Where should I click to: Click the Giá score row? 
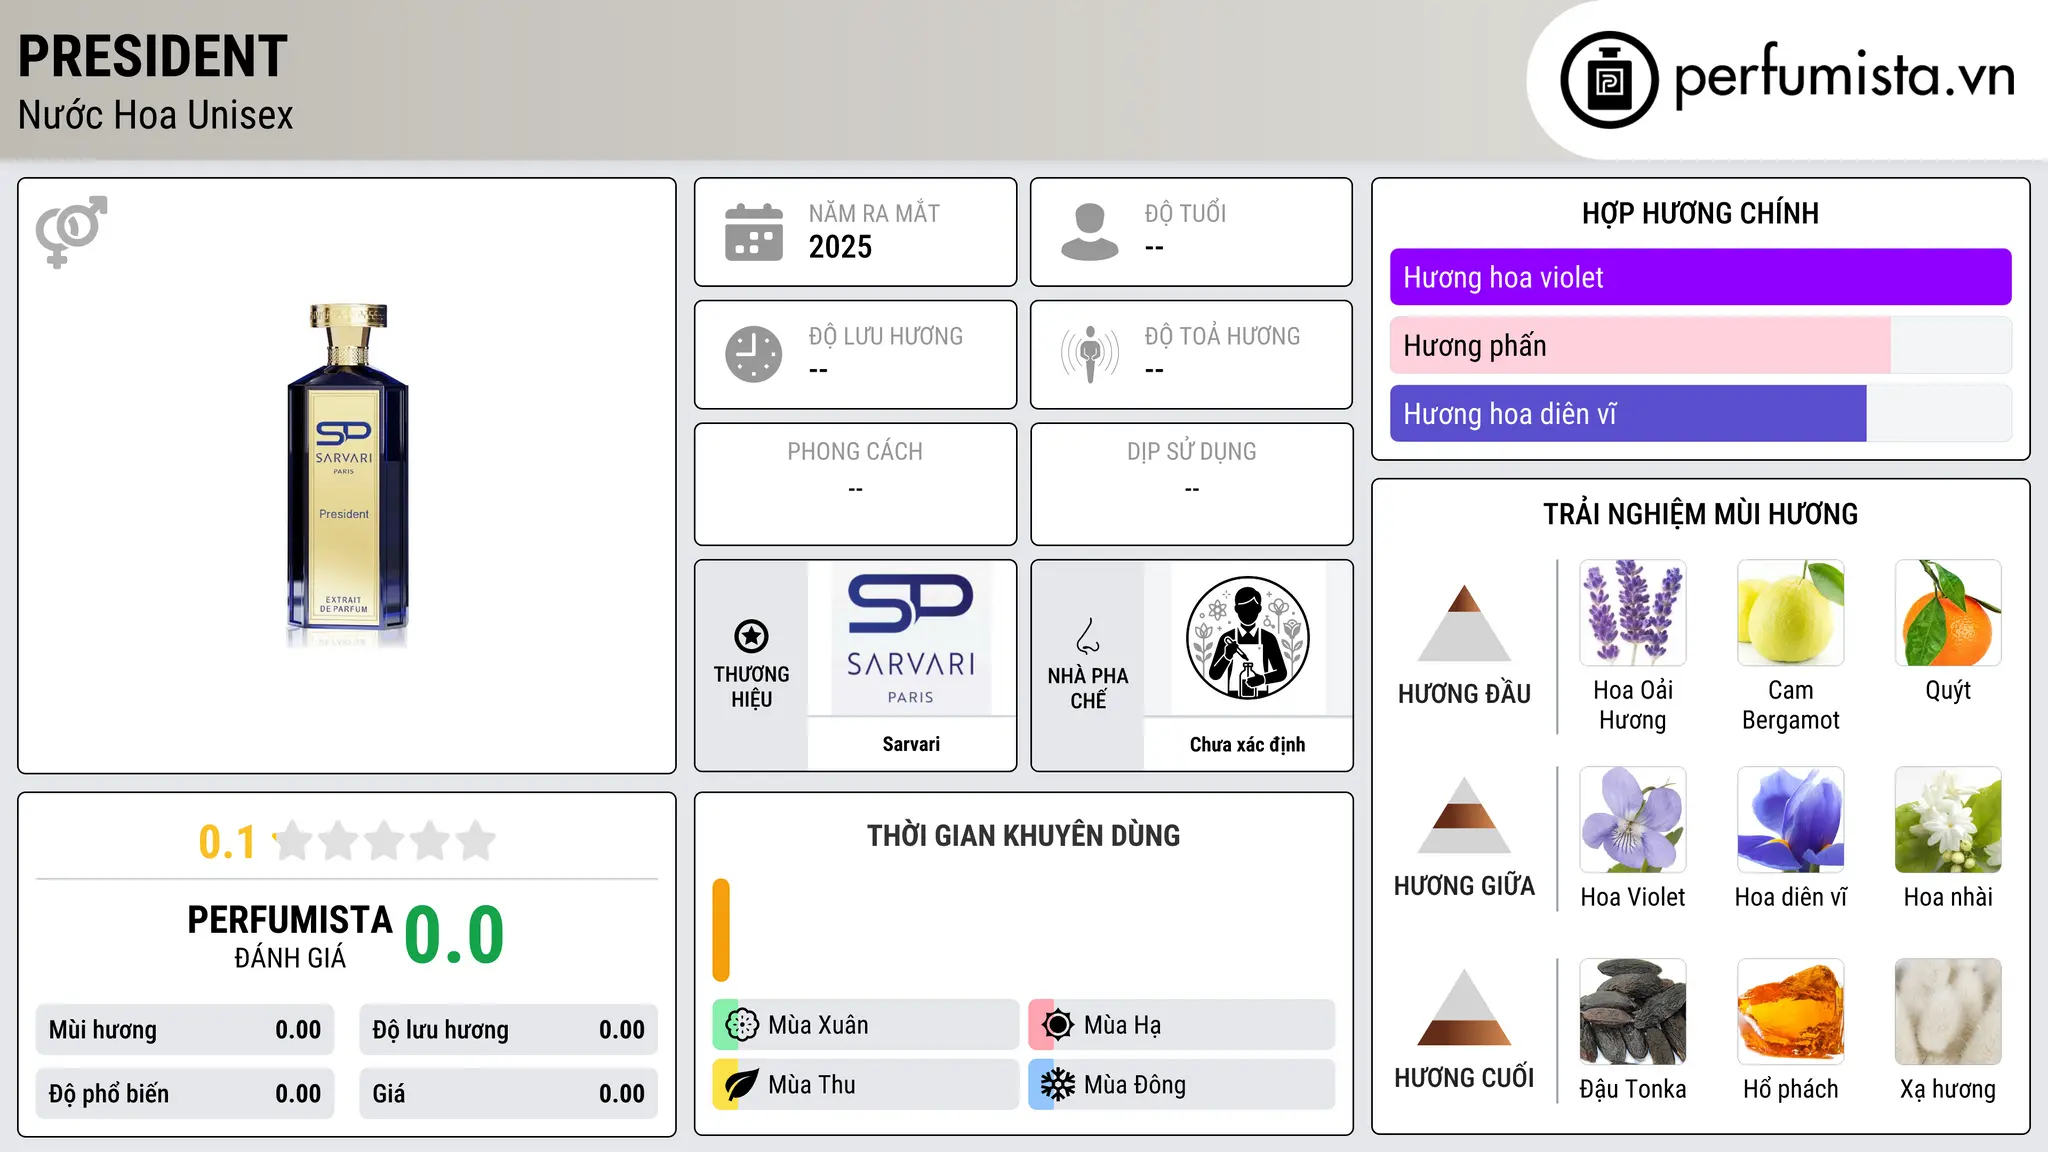point(508,1094)
